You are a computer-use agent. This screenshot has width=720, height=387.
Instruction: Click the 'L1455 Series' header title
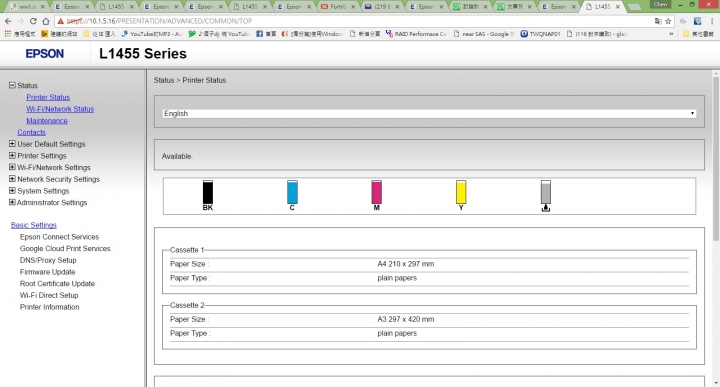point(143,54)
